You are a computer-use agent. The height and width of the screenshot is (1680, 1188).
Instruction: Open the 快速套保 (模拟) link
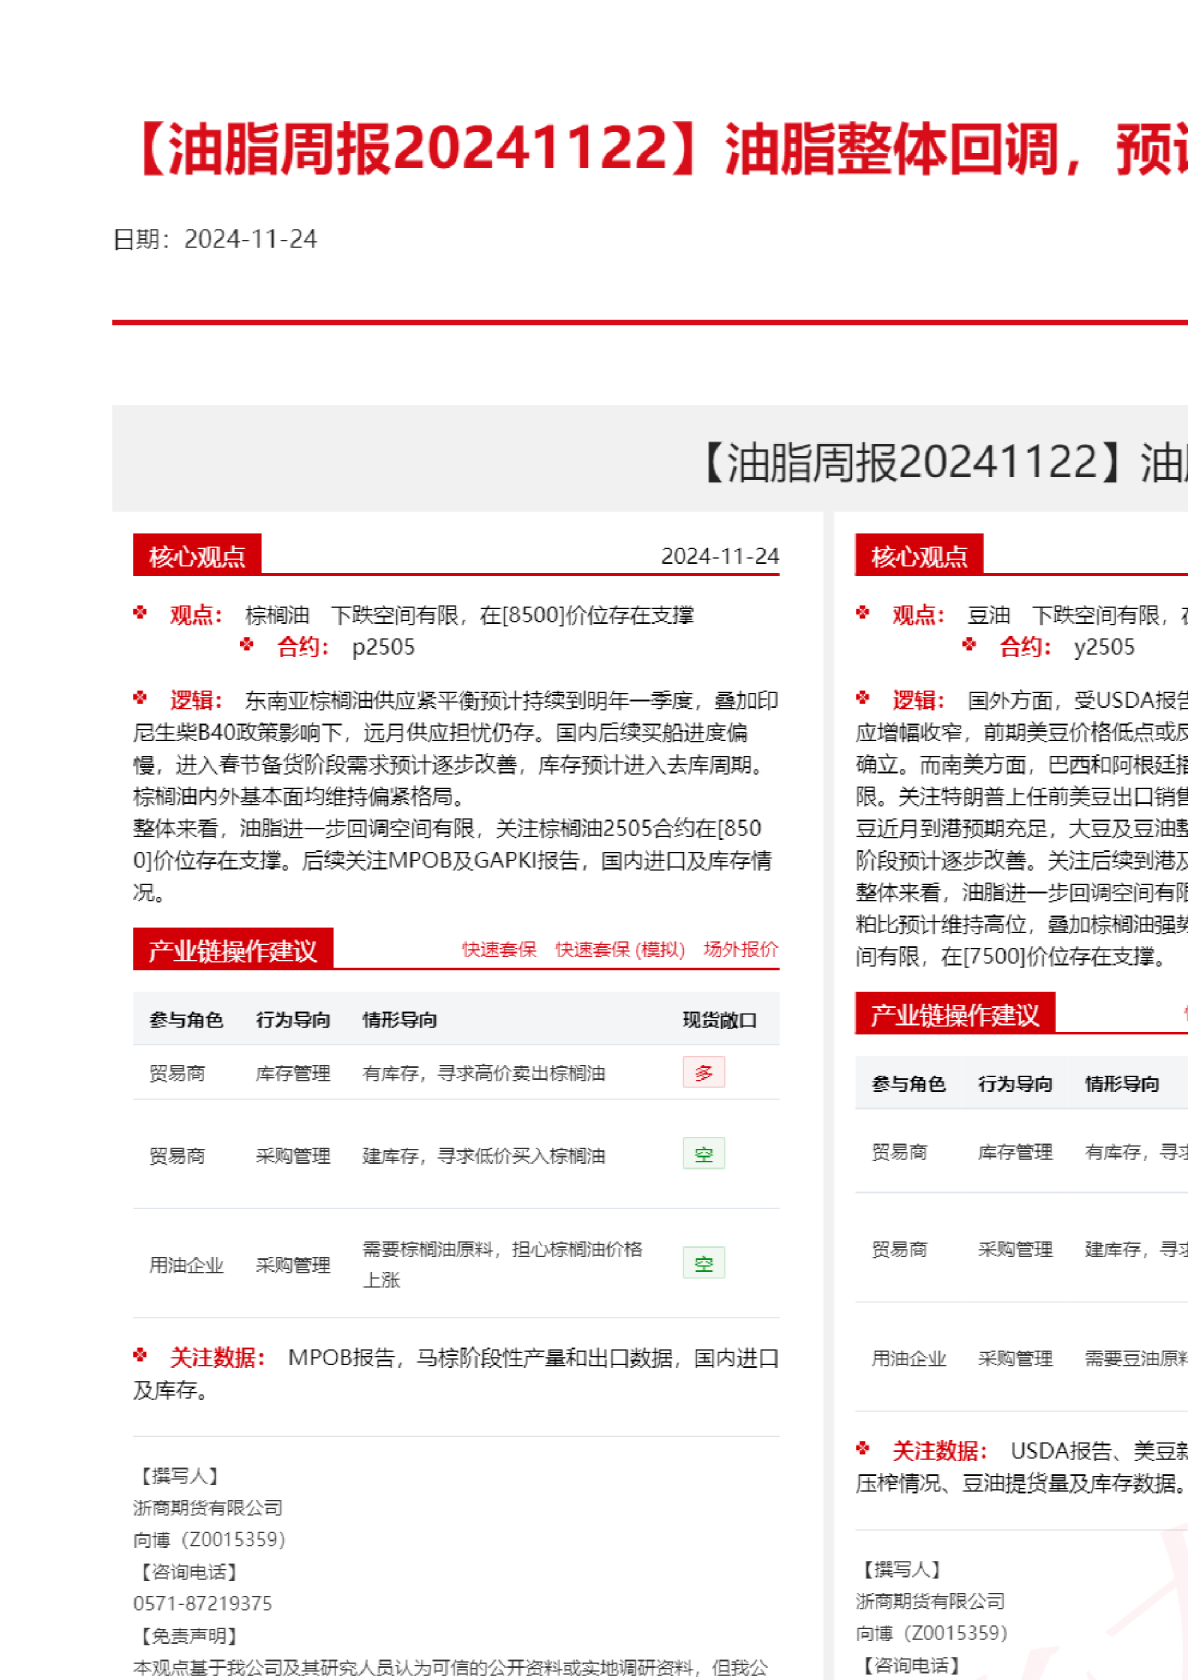click(x=620, y=949)
